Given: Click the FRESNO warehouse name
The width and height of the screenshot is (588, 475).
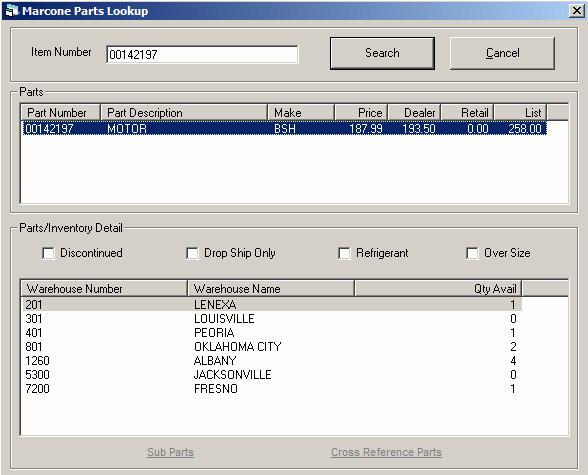Looking at the screenshot, I should click(x=216, y=388).
